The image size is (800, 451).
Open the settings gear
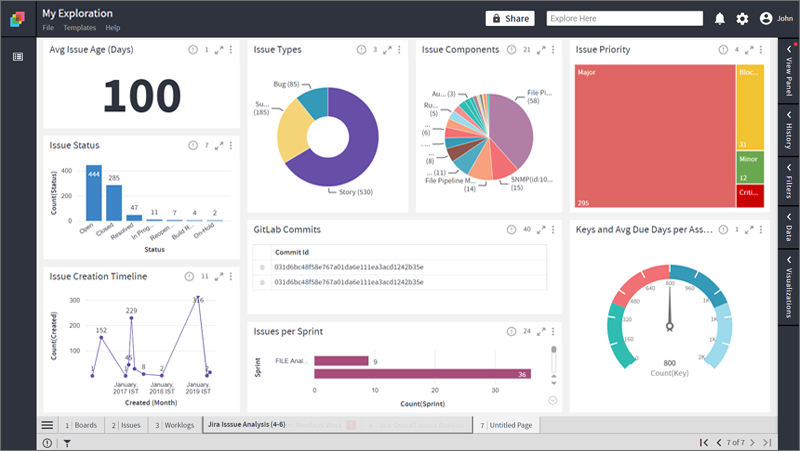[x=742, y=19]
